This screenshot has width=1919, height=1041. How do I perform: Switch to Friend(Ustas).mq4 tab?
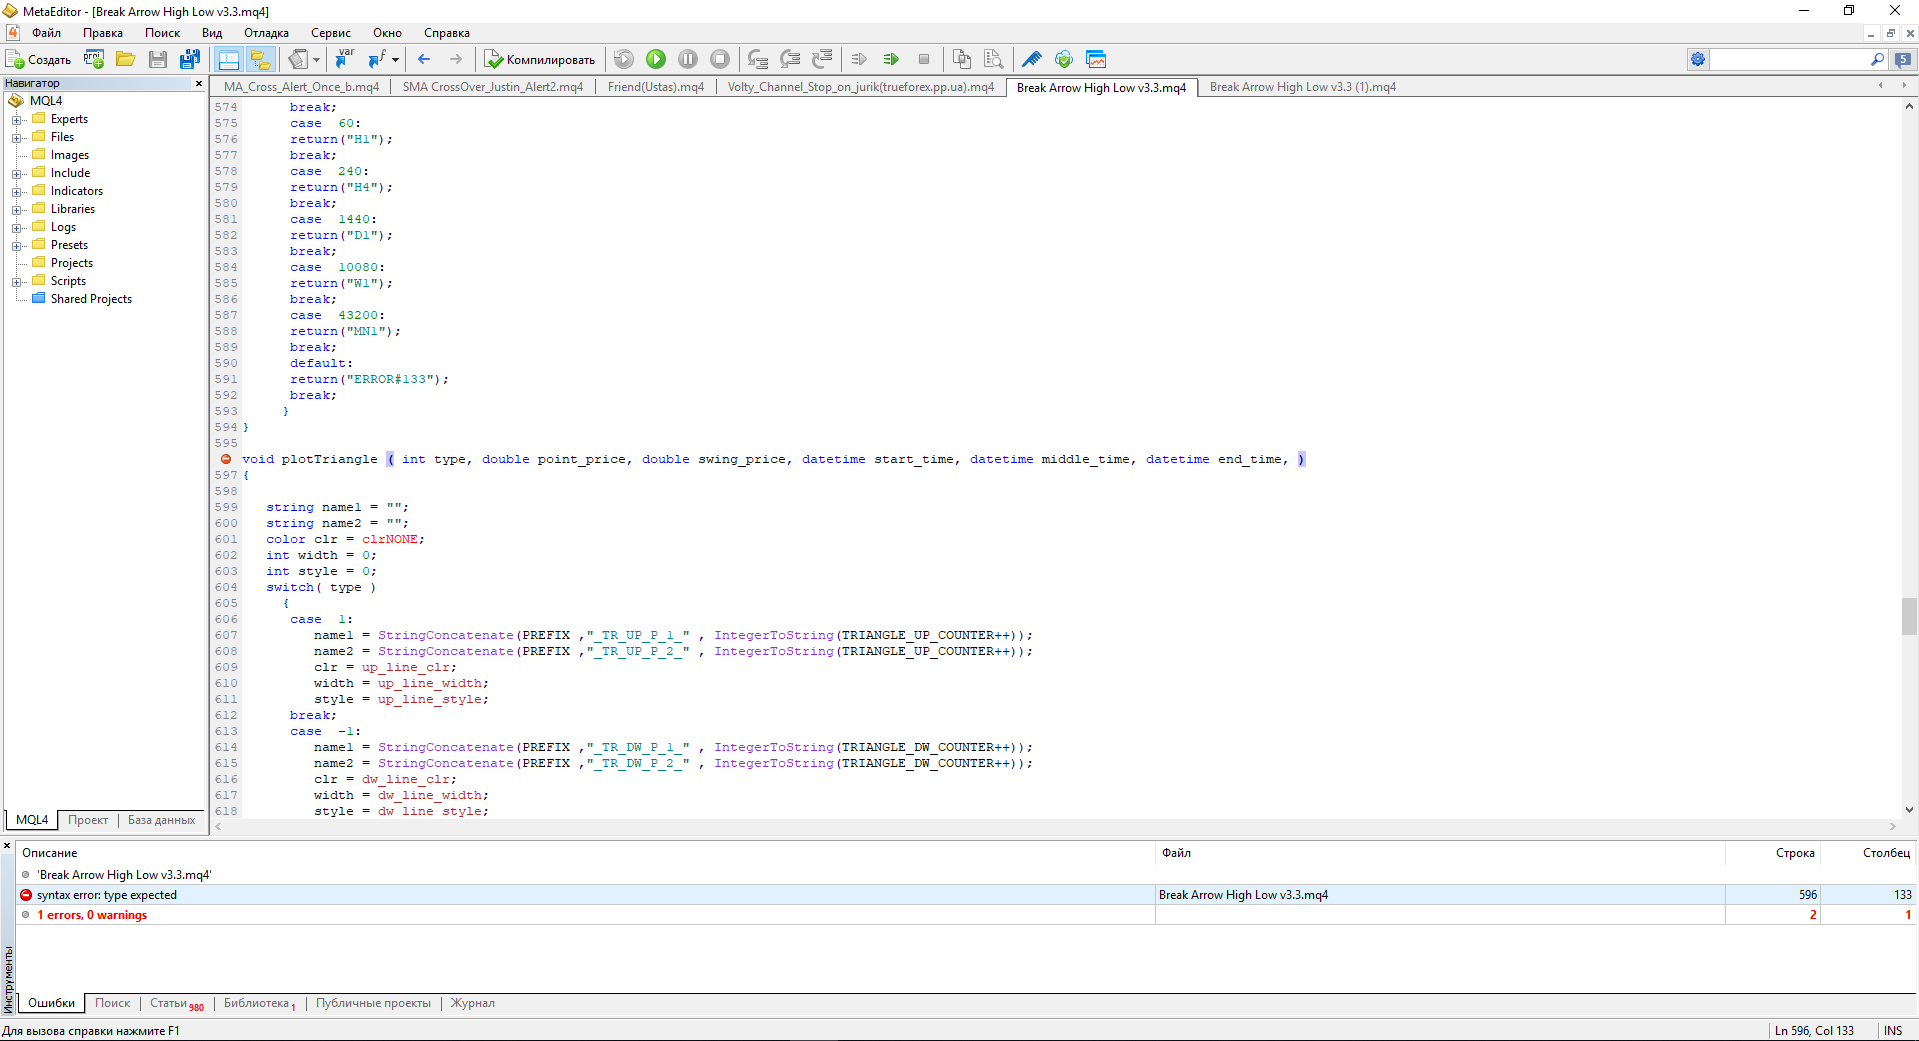[655, 87]
